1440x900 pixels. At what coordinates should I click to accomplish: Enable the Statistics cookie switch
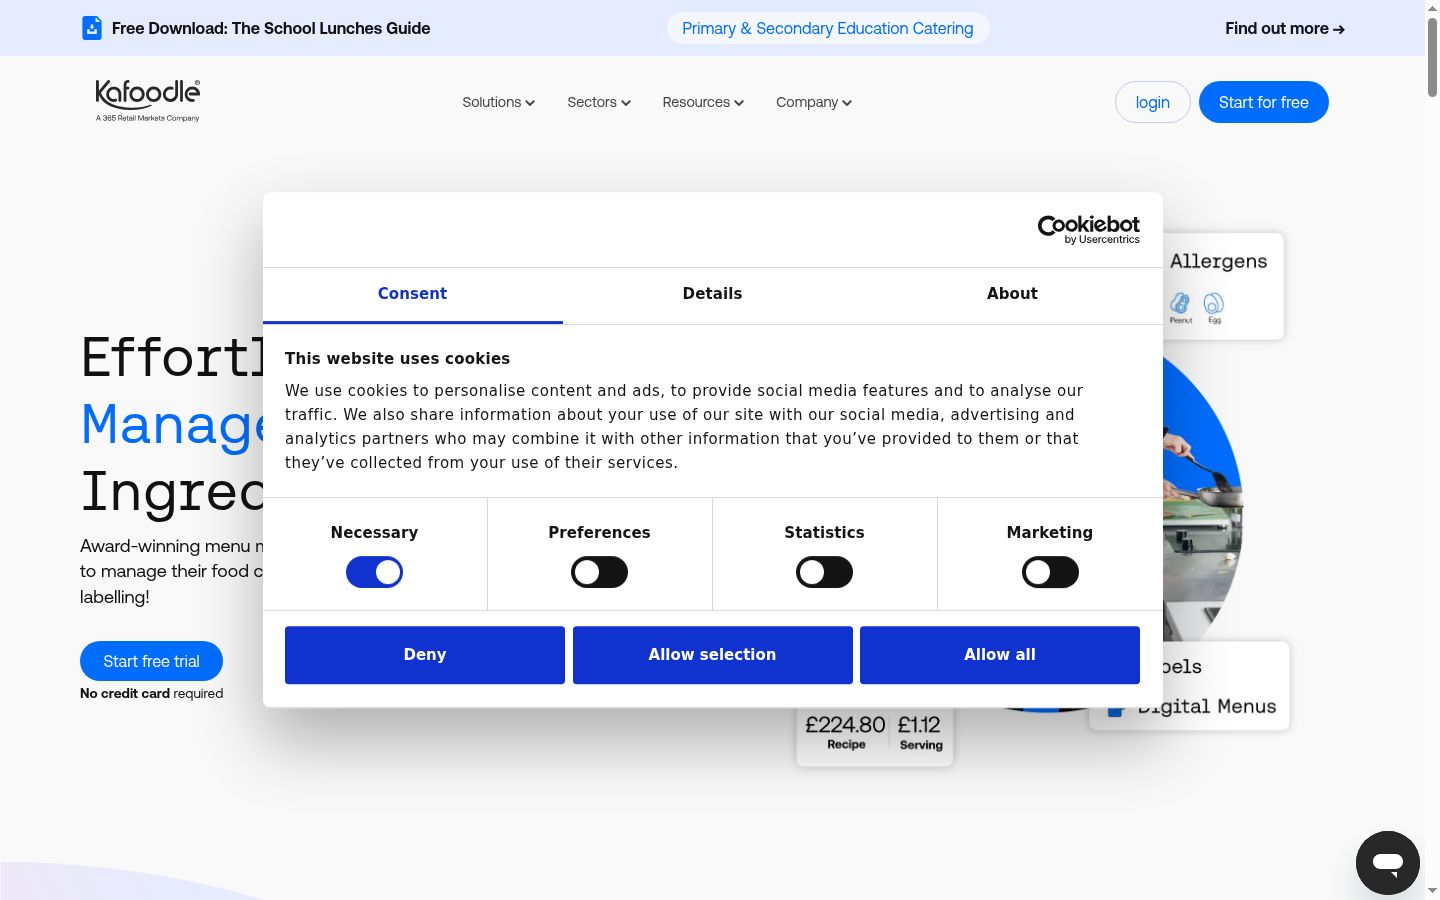coord(824,572)
